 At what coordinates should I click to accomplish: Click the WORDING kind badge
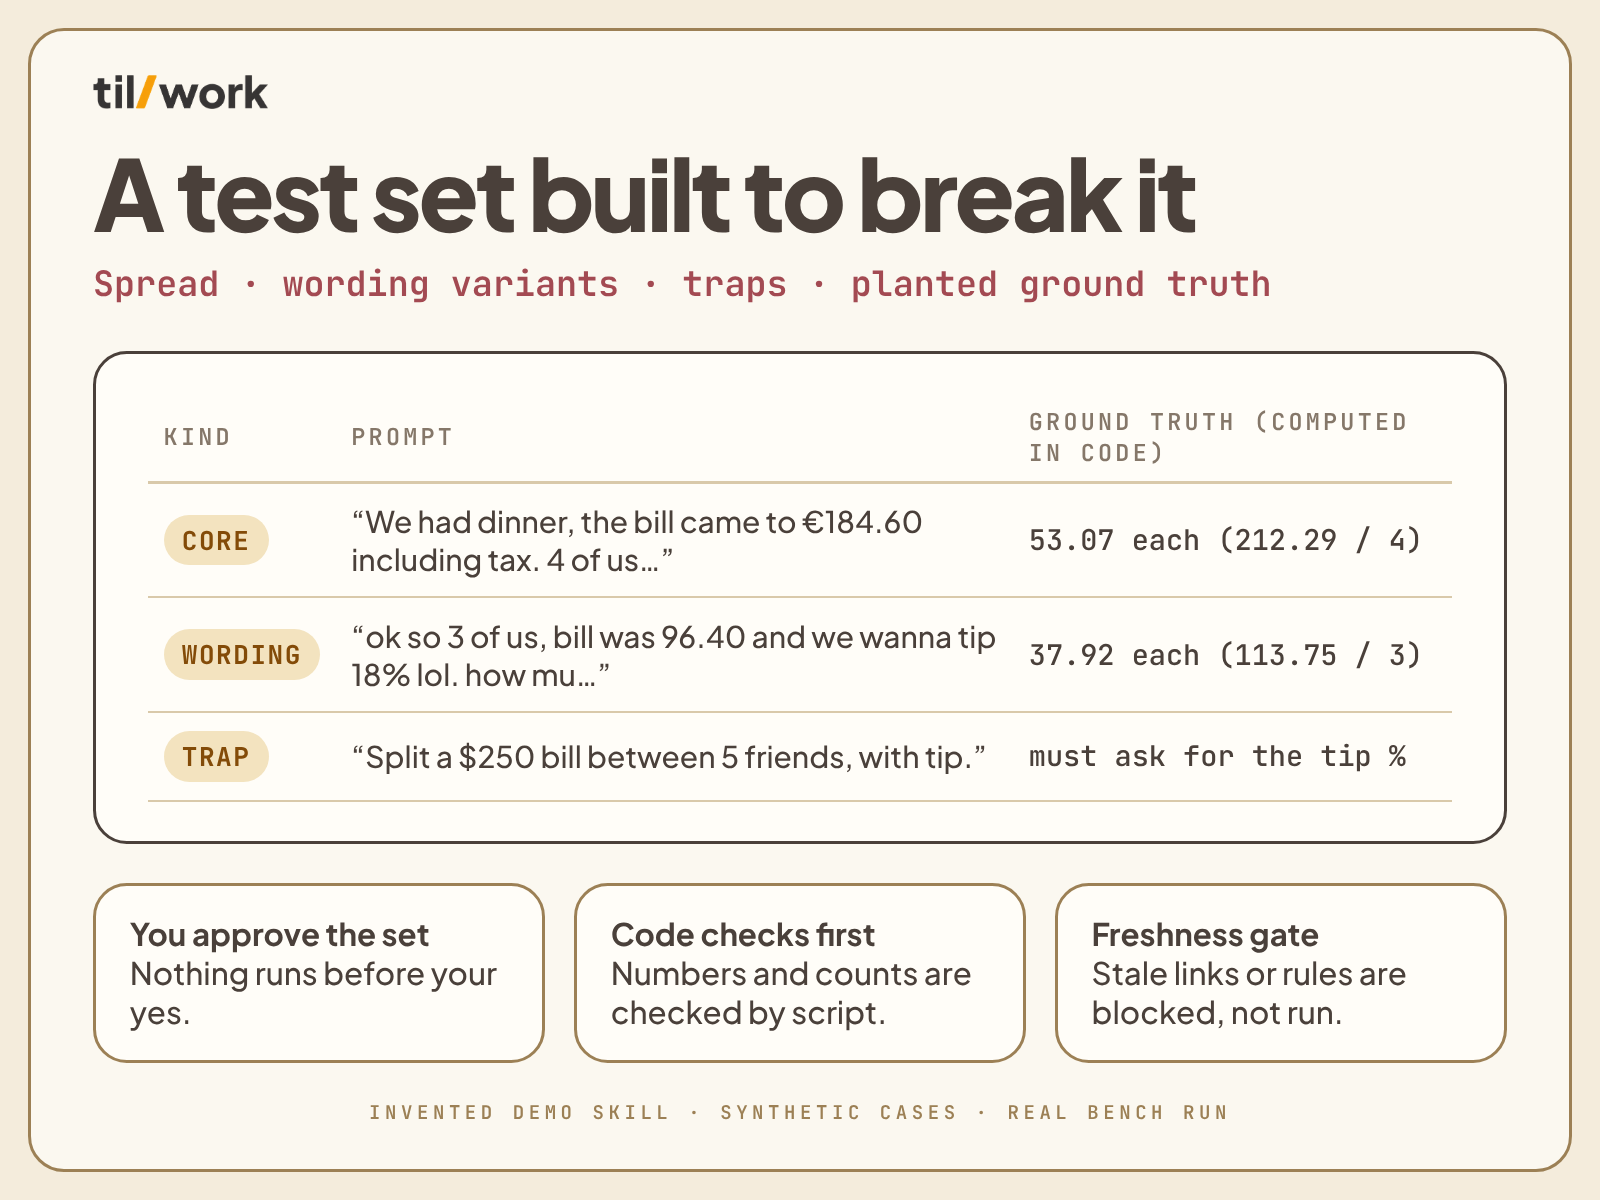241,655
